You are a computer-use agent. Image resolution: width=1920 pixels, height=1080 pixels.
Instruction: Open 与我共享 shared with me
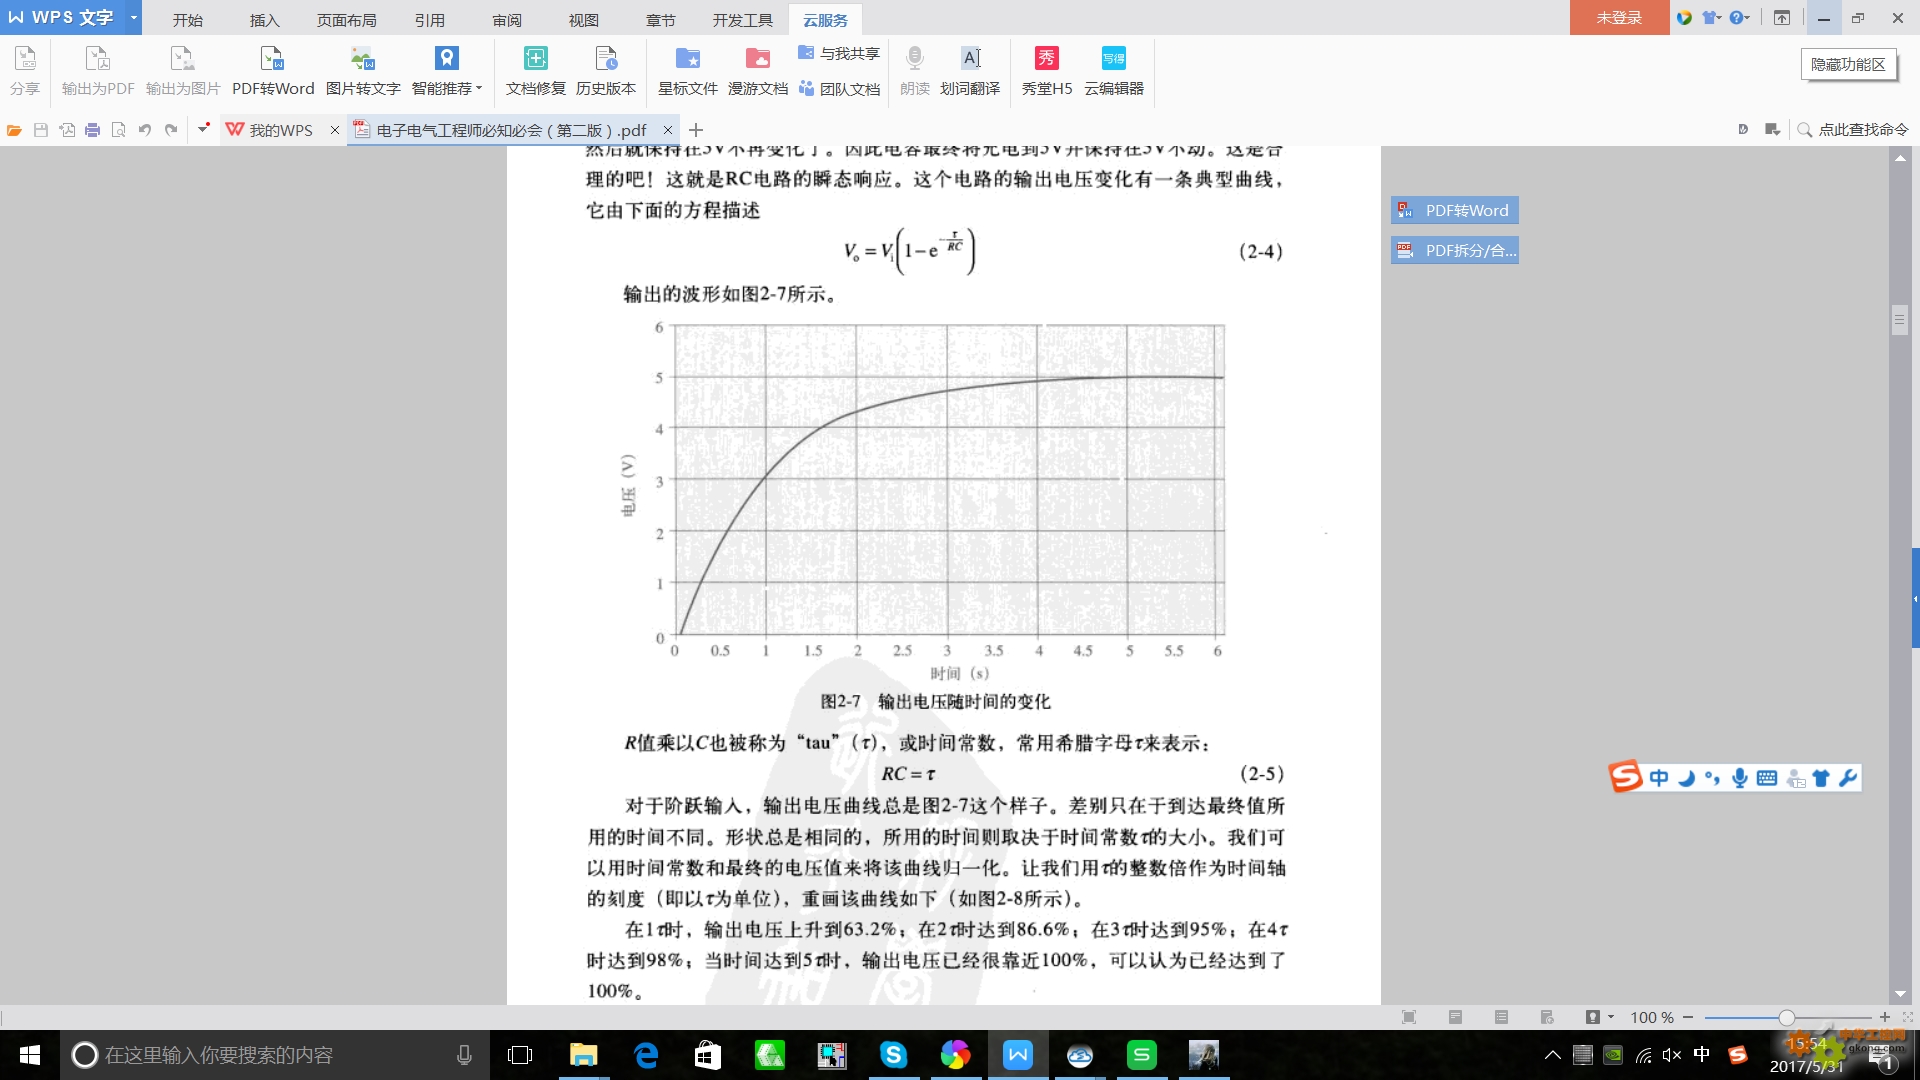tap(839, 53)
